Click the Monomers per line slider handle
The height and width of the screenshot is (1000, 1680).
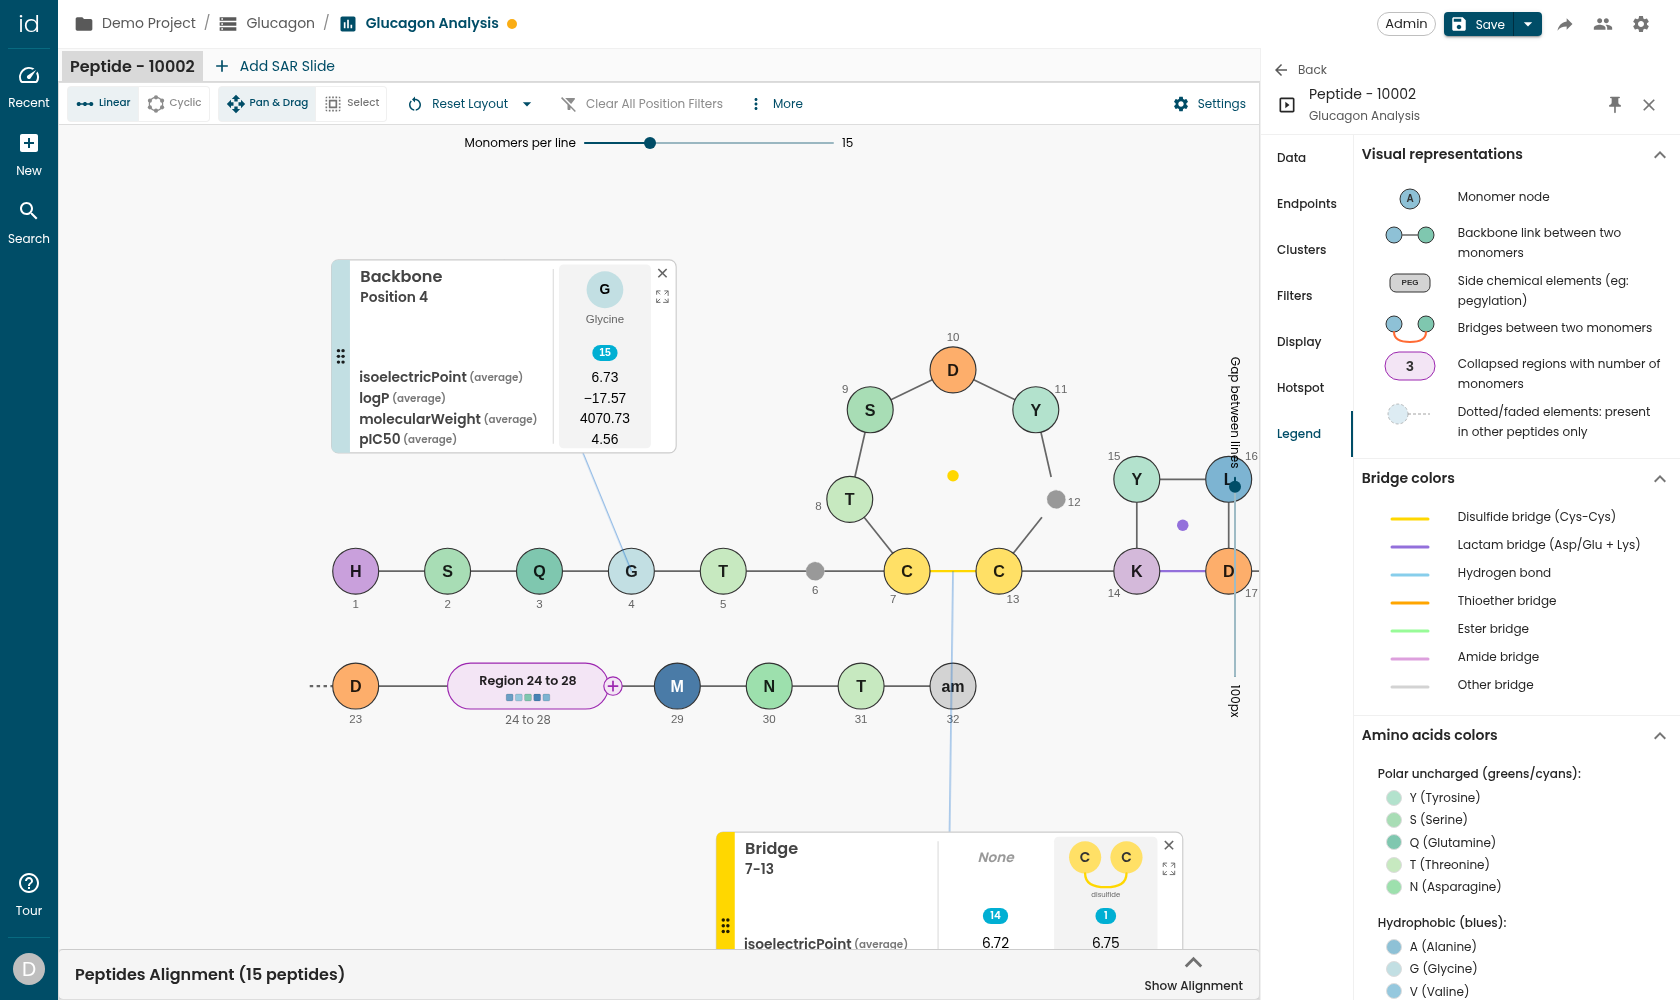tap(650, 143)
